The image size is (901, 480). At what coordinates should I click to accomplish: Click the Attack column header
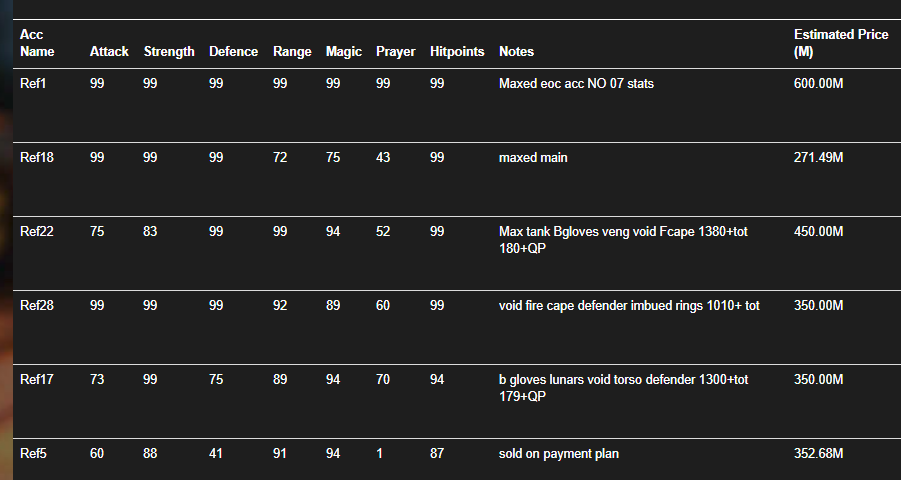pos(109,52)
